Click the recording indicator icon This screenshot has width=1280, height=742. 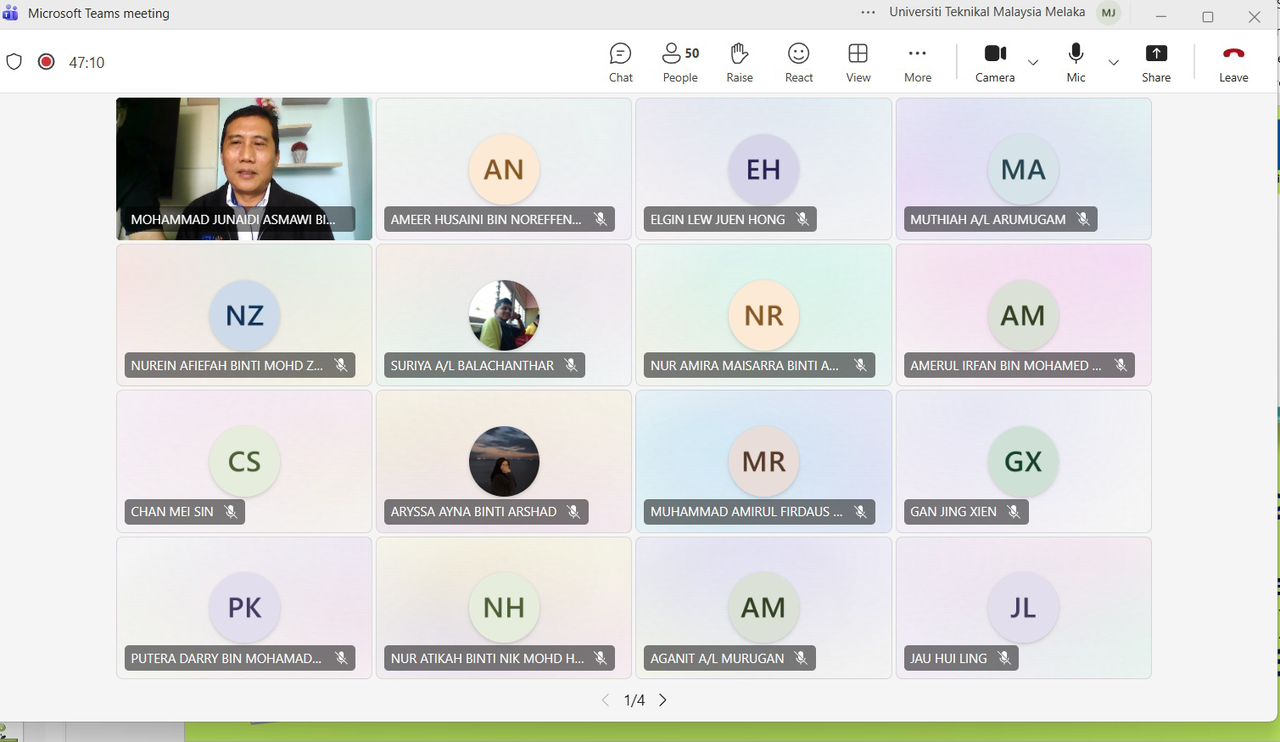[46, 62]
